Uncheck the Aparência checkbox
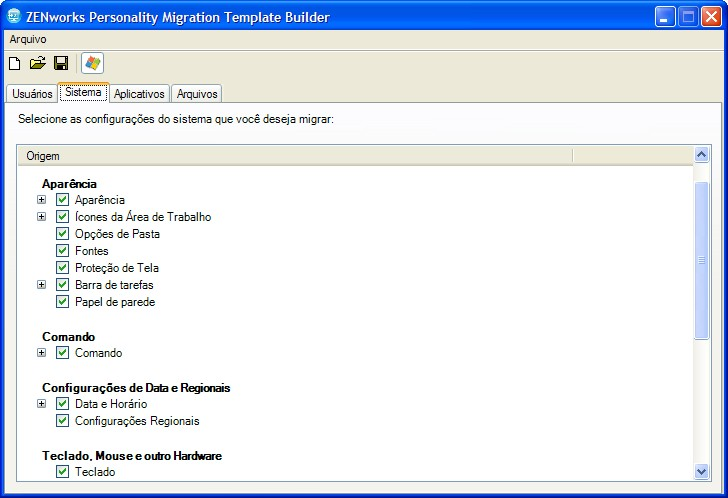The height and width of the screenshot is (498, 728). coord(62,200)
